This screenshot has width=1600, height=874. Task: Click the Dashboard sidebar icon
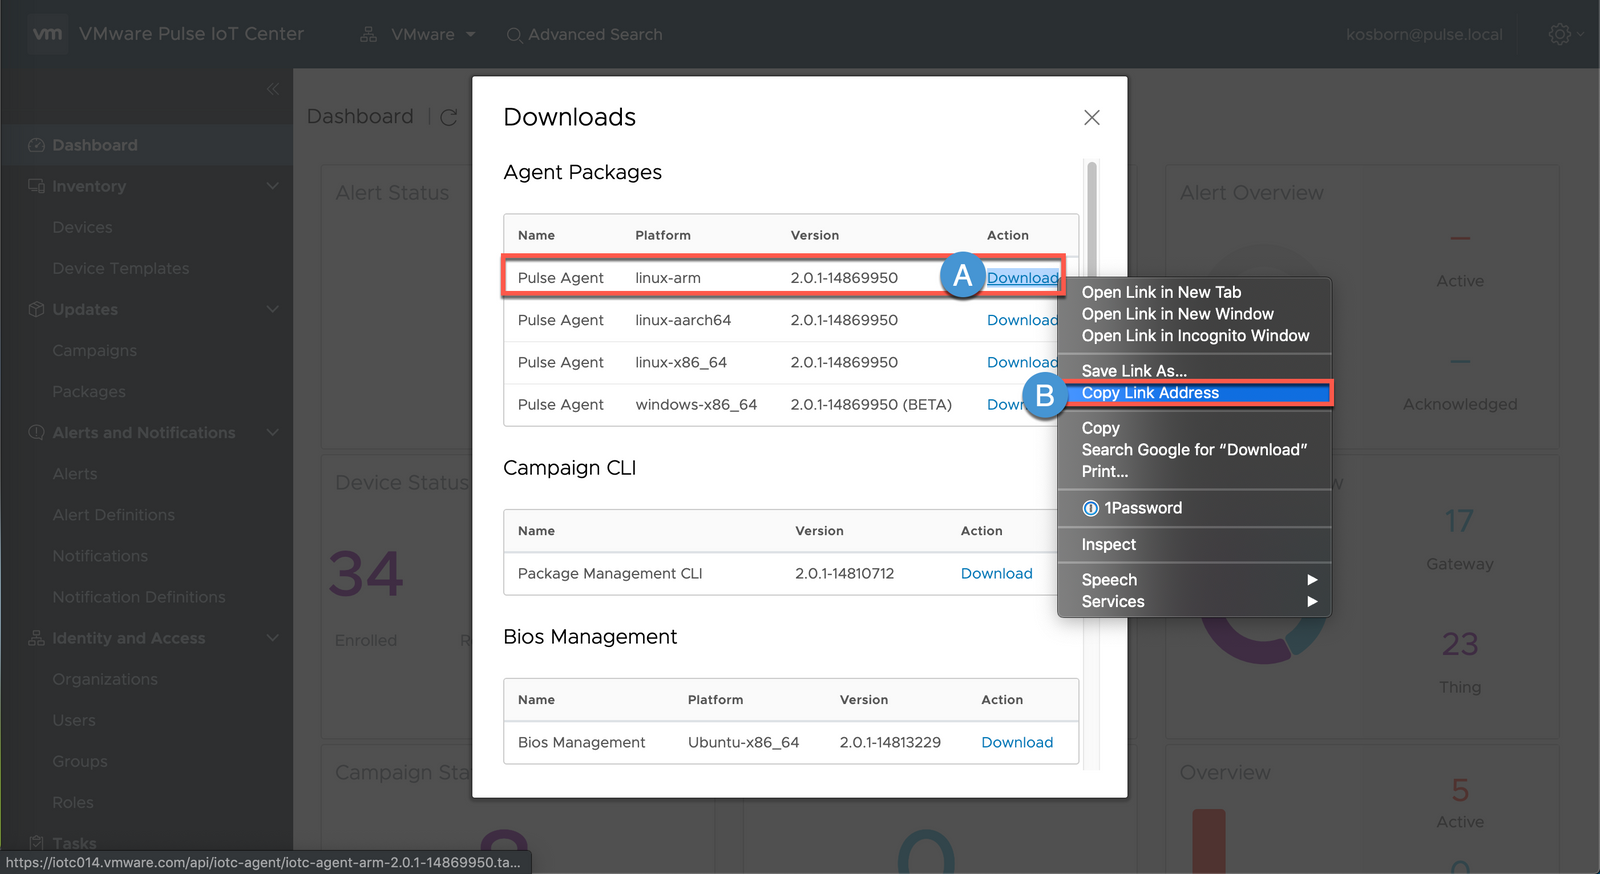(37, 145)
